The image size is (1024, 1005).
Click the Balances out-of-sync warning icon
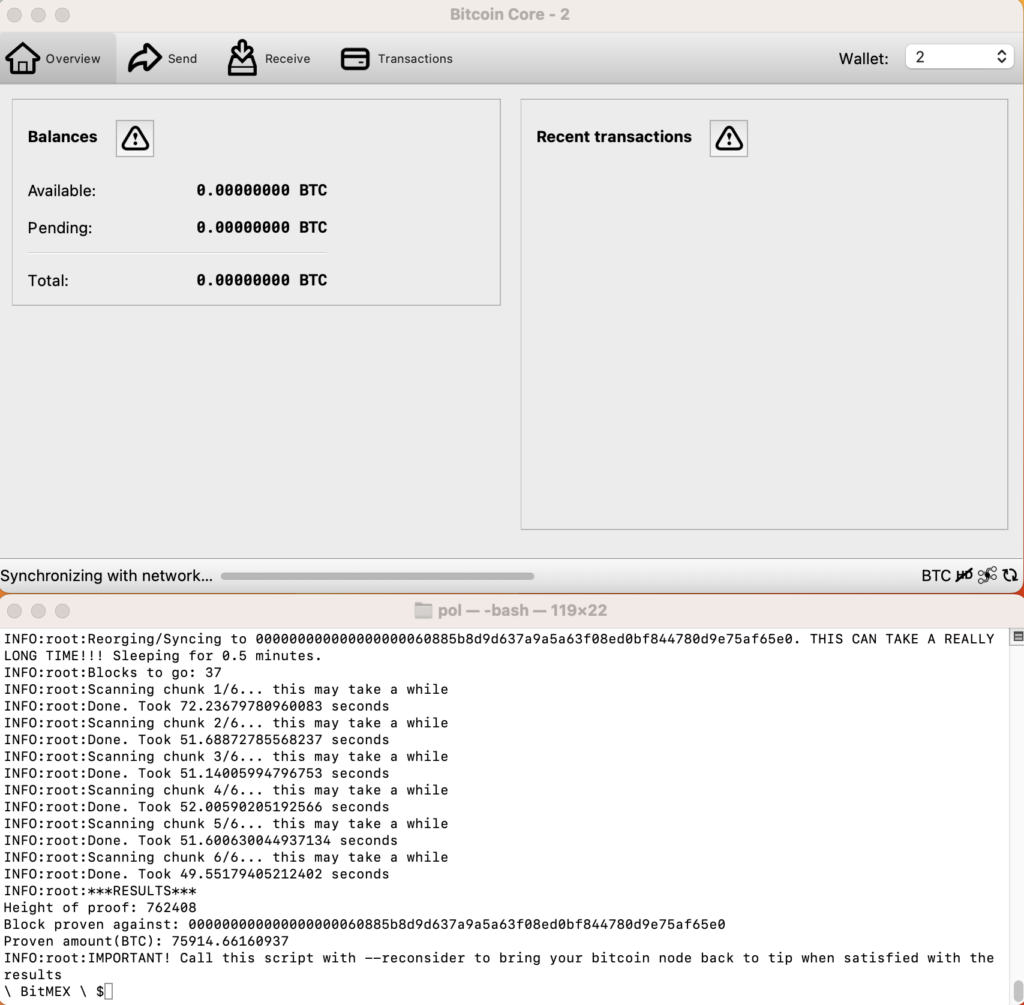[135, 138]
